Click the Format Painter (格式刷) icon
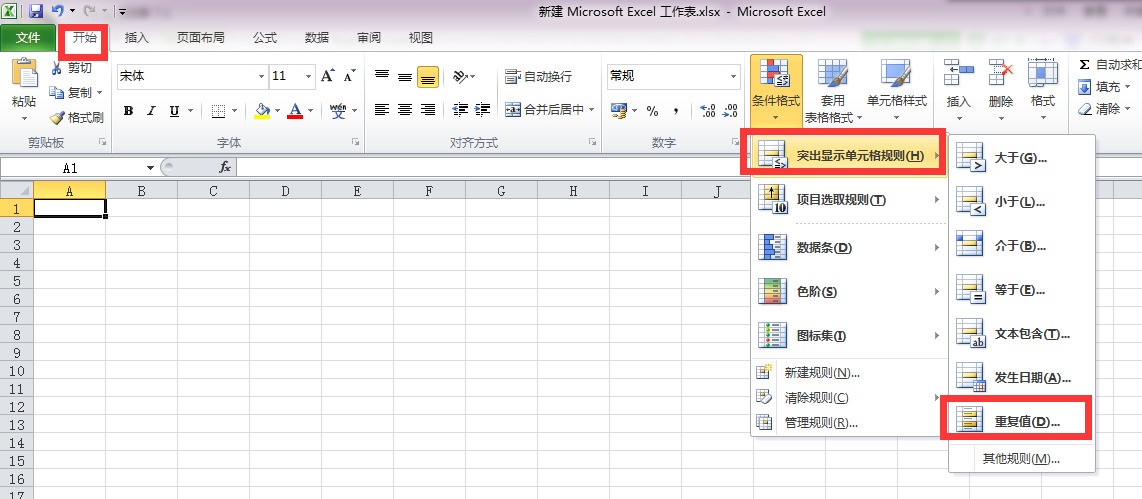The height and width of the screenshot is (499, 1142). (56, 117)
